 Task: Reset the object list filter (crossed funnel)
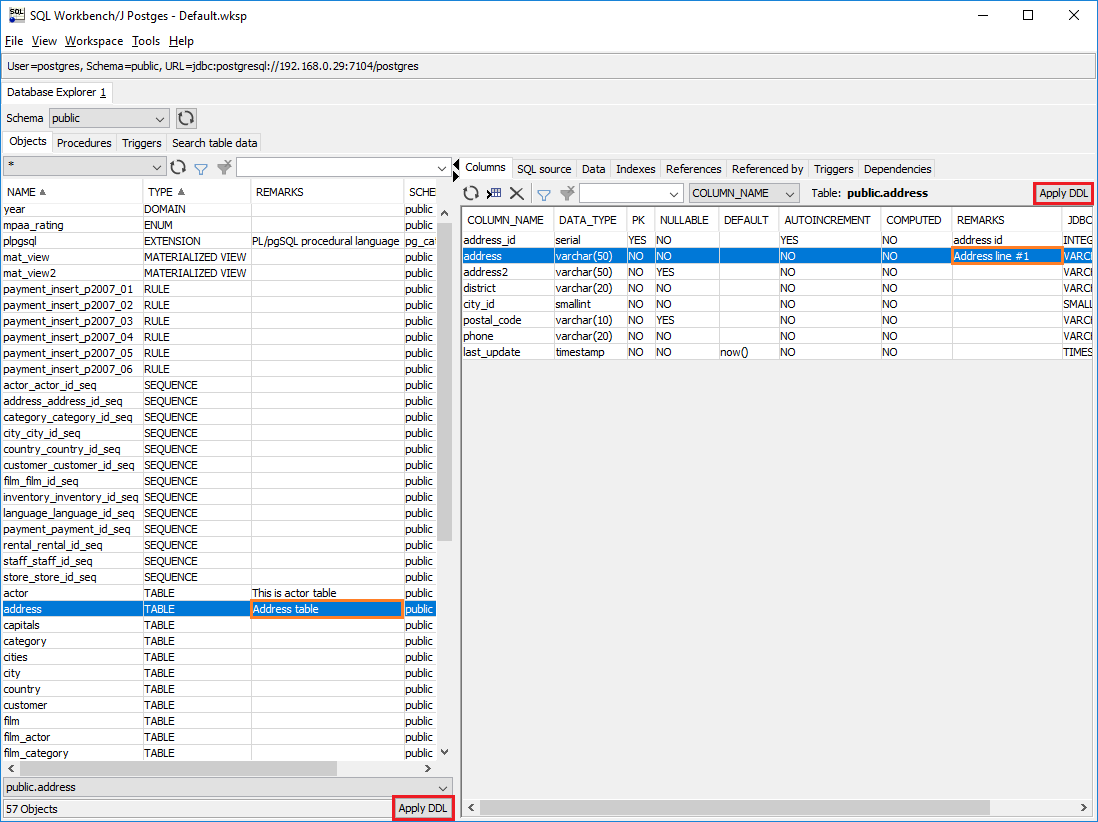pyautogui.click(x=224, y=168)
